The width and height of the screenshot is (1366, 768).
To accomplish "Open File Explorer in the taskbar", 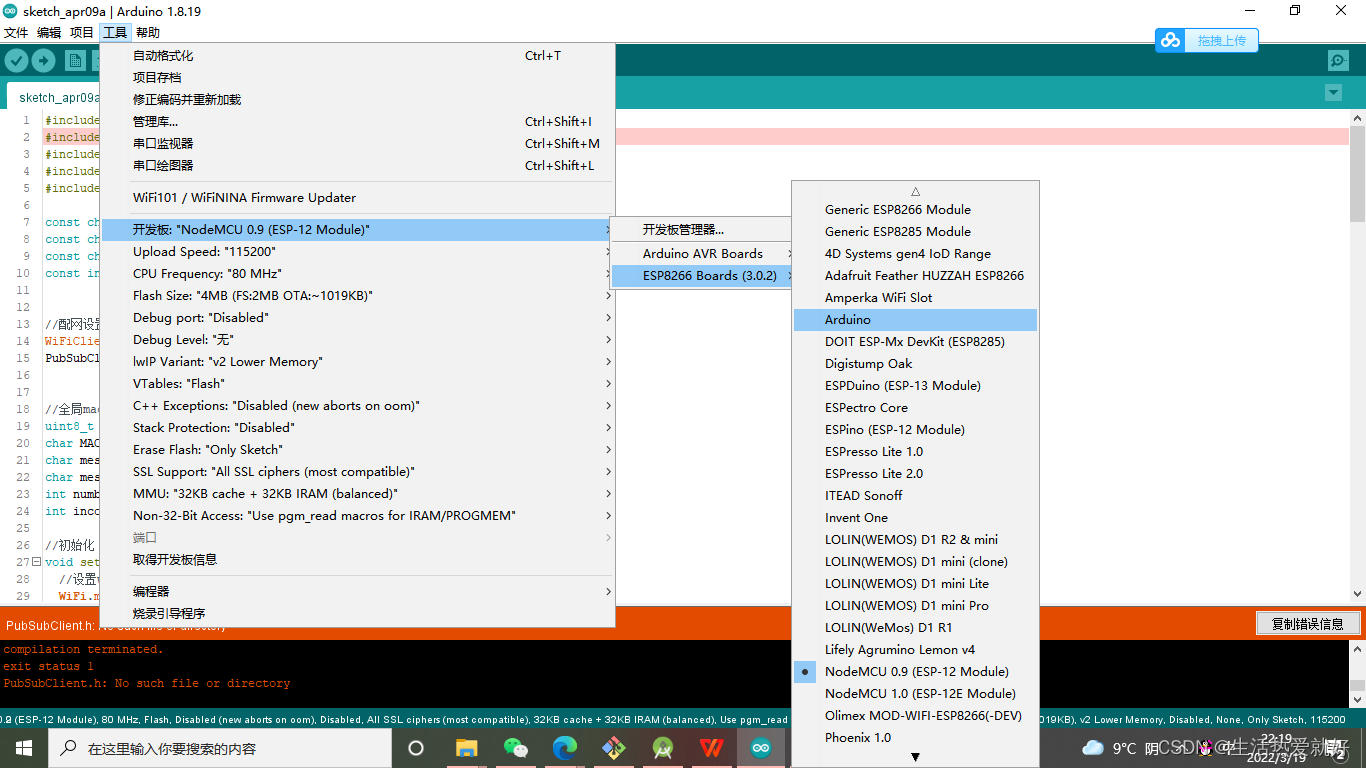I will 466,748.
